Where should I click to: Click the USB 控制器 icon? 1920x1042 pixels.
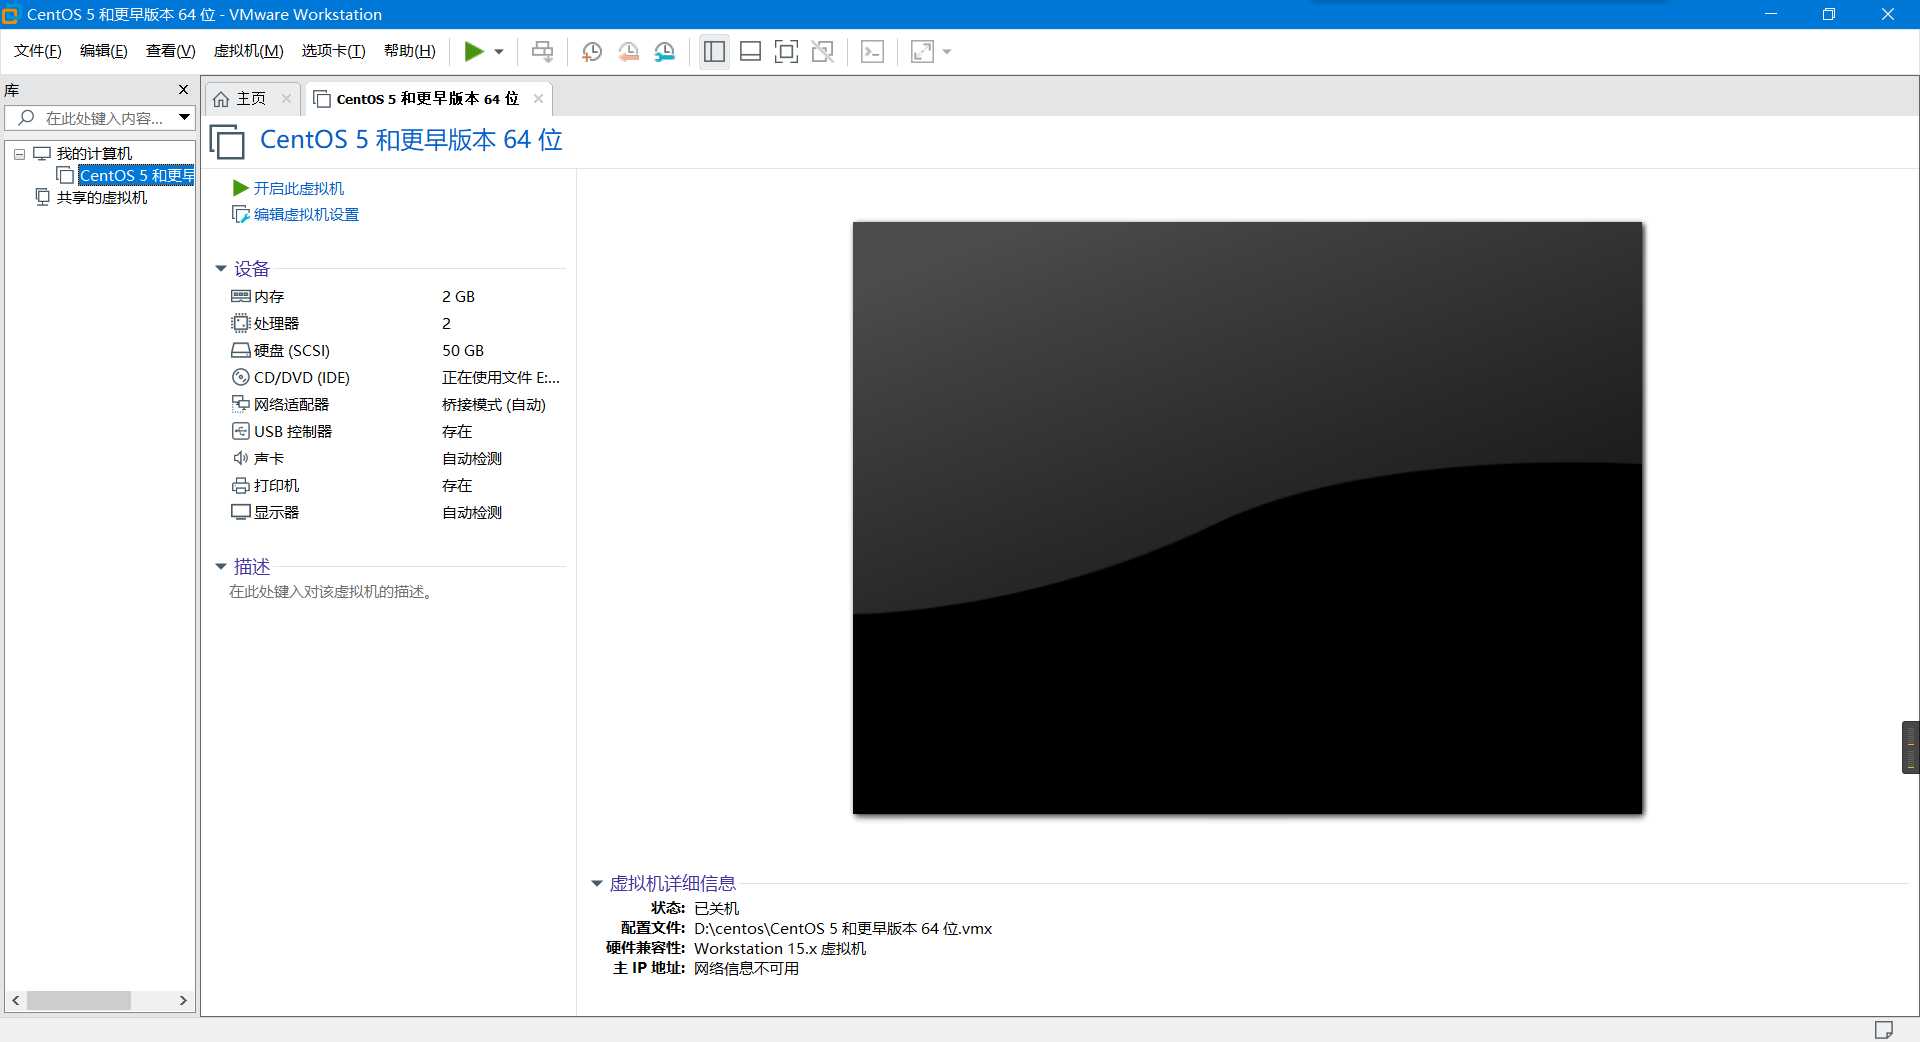tap(240, 431)
